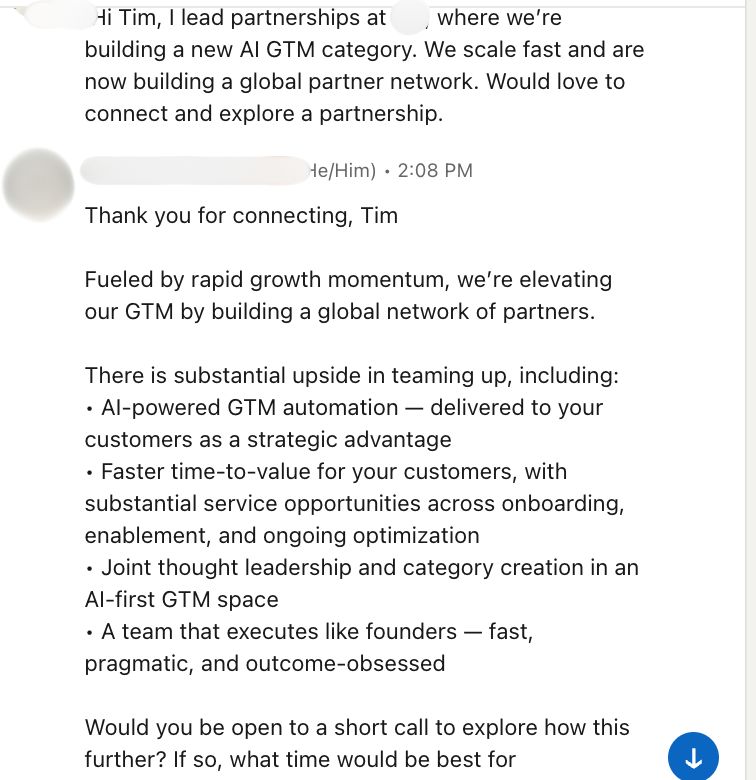Click "Would you be open to a short call" line

tap(357, 728)
